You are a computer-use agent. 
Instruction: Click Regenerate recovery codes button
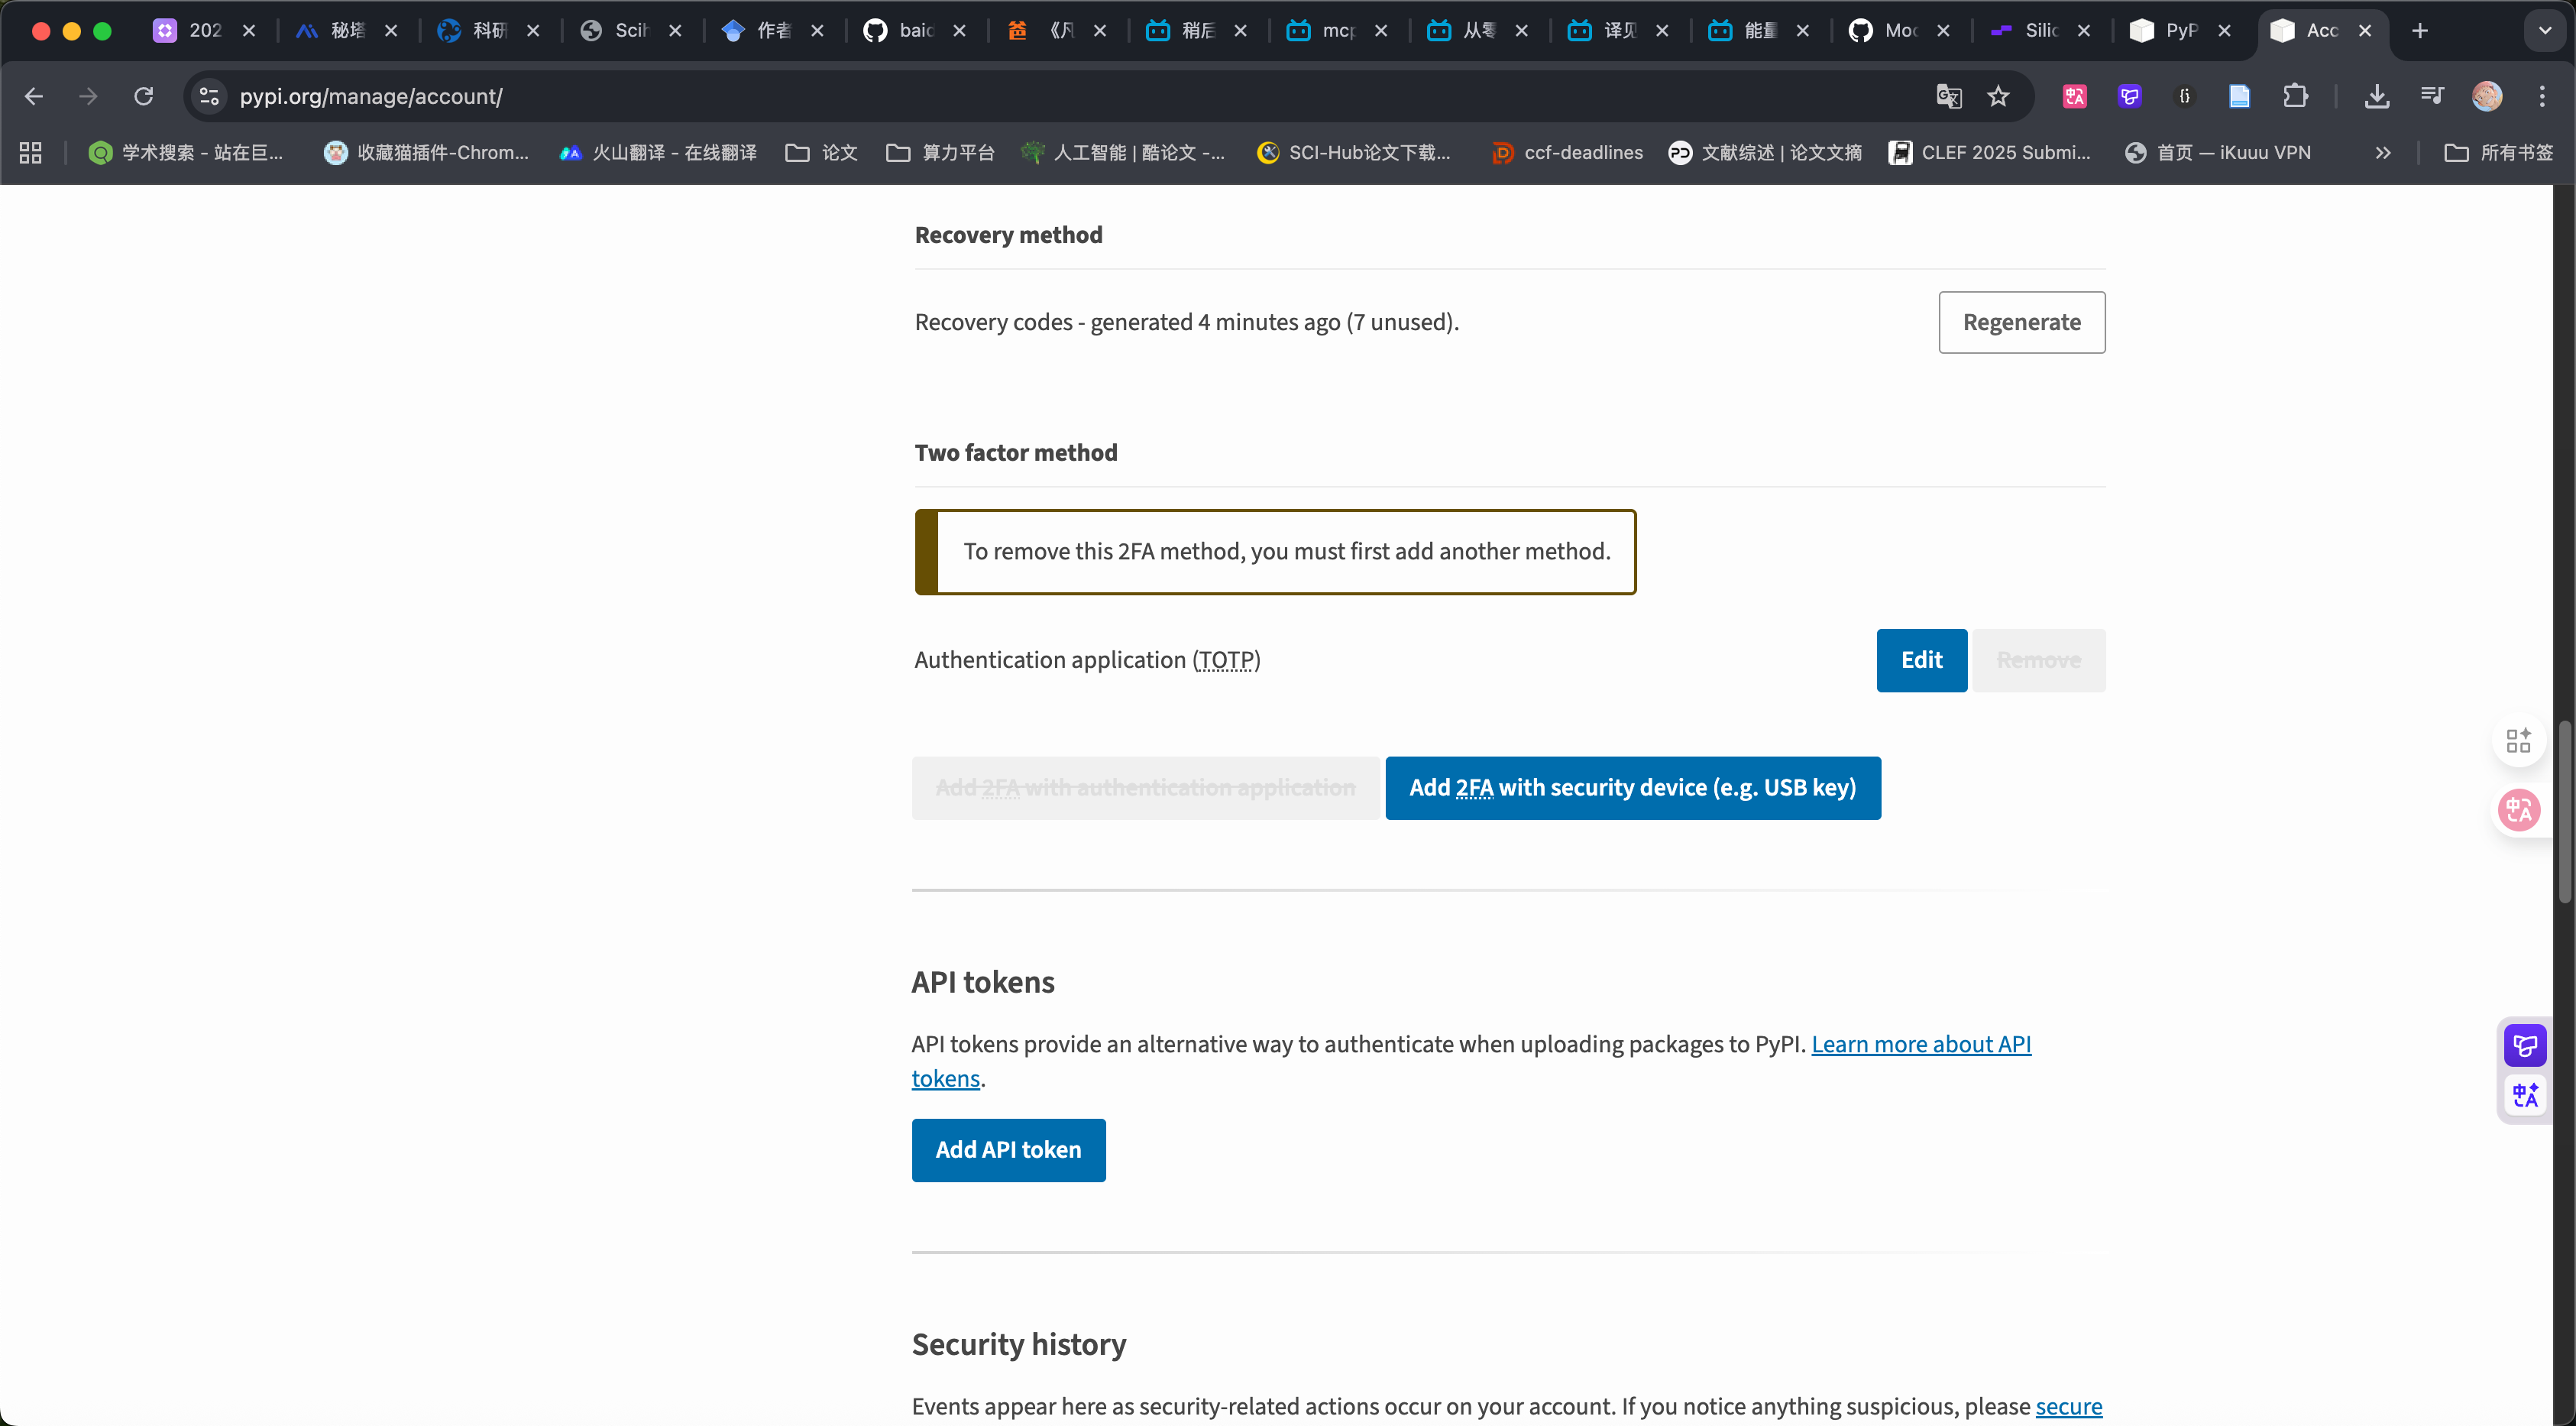click(x=2021, y=322)
